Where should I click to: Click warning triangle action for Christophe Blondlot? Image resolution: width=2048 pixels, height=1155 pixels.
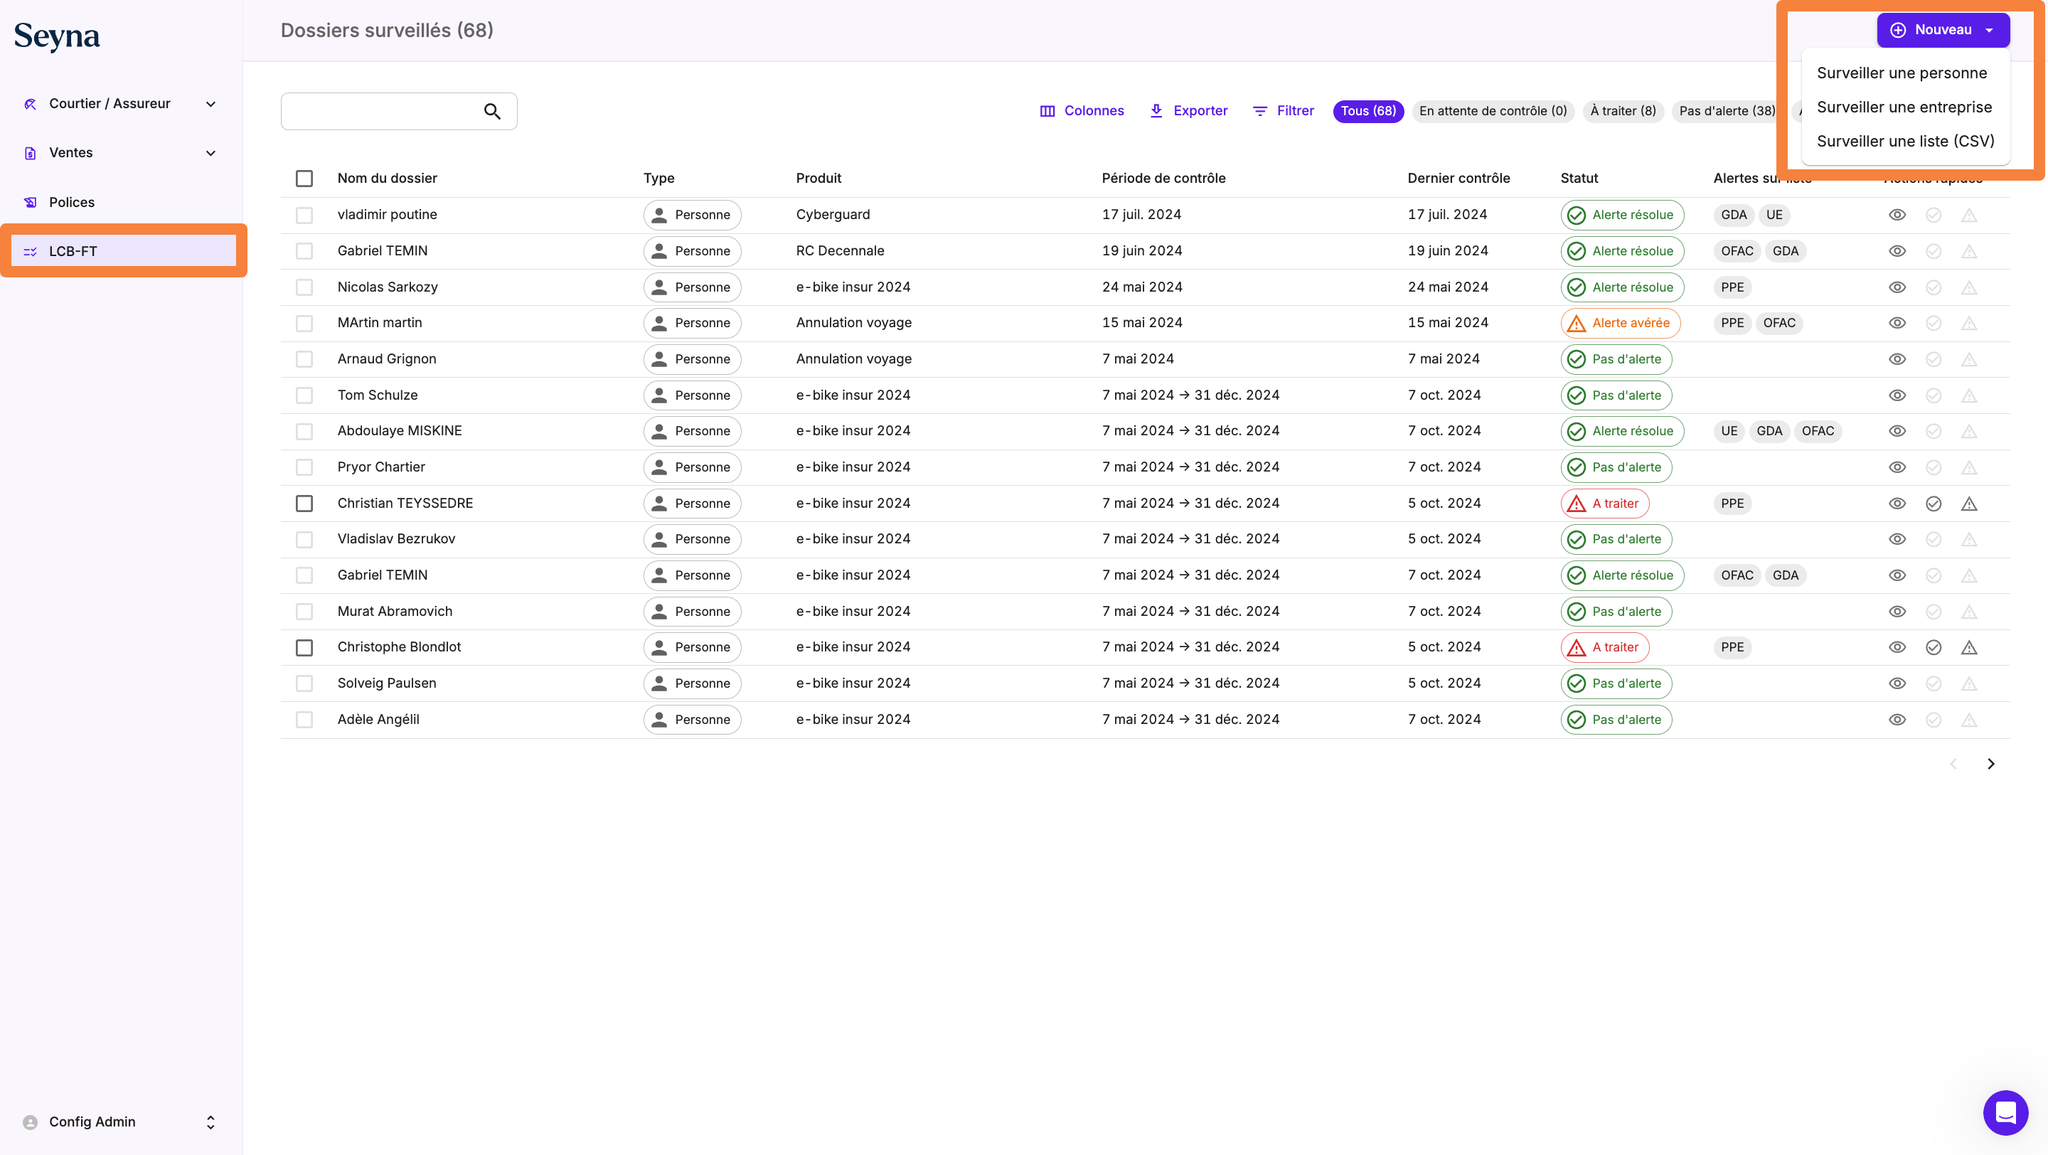click(x=1969, y=647)
